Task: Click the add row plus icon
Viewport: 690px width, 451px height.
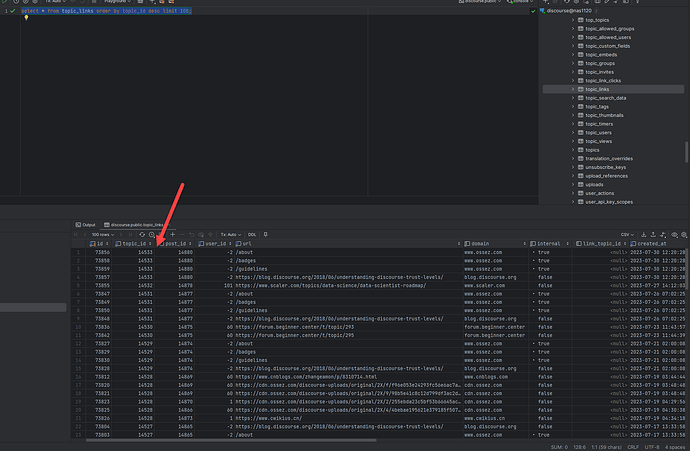Action: (172, 235)
